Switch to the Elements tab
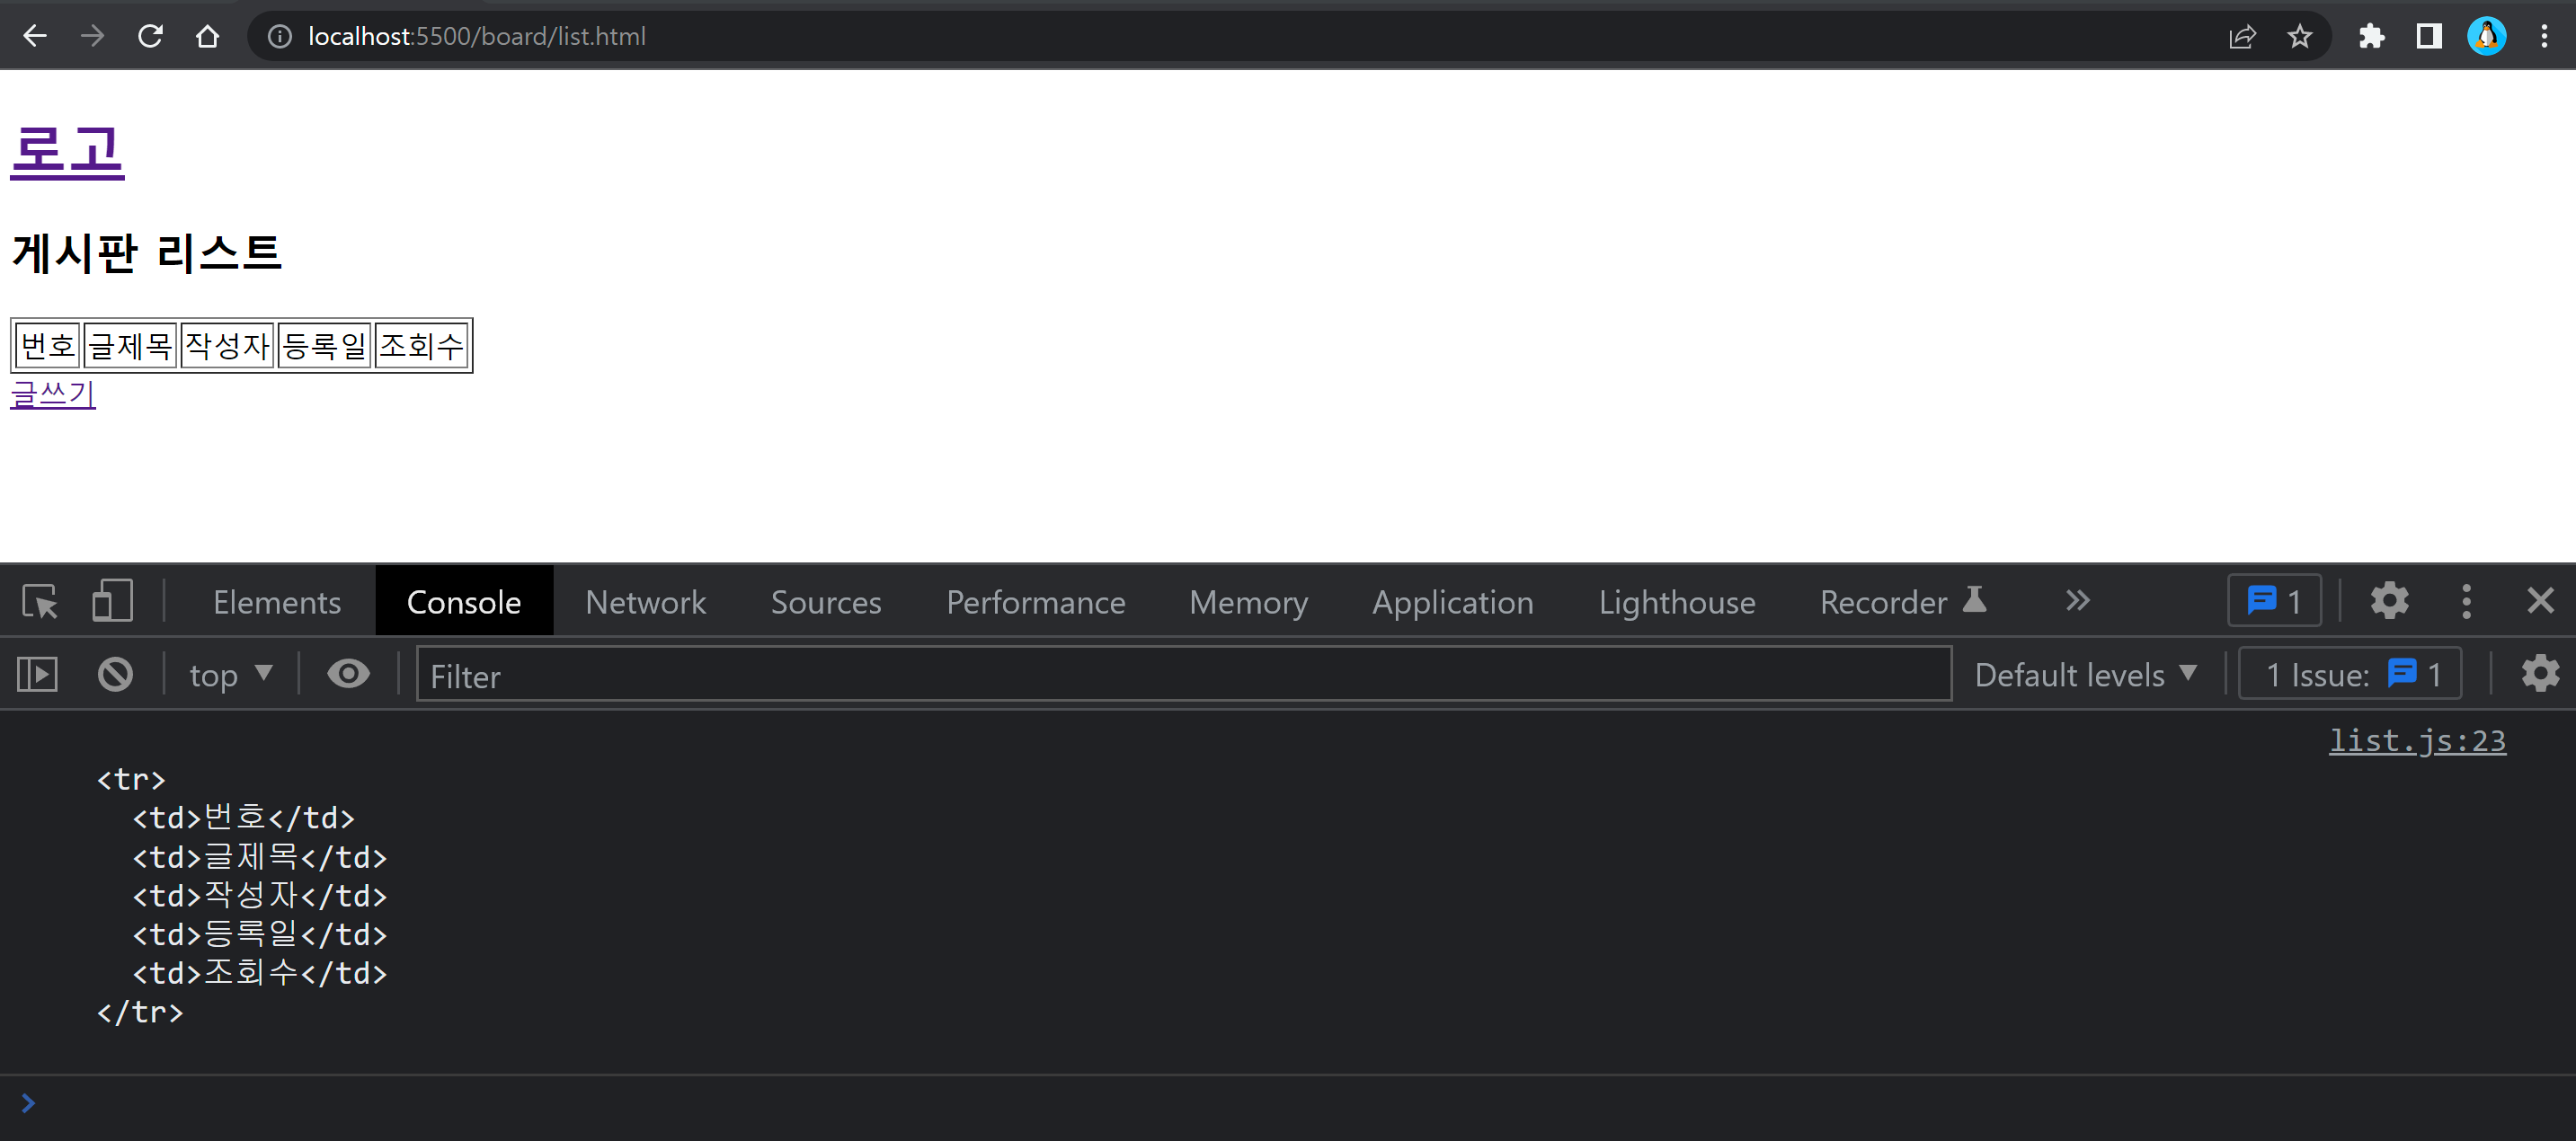Image resolution: width=2576 pixels, height=1141 pixels. tap(277, 602)
